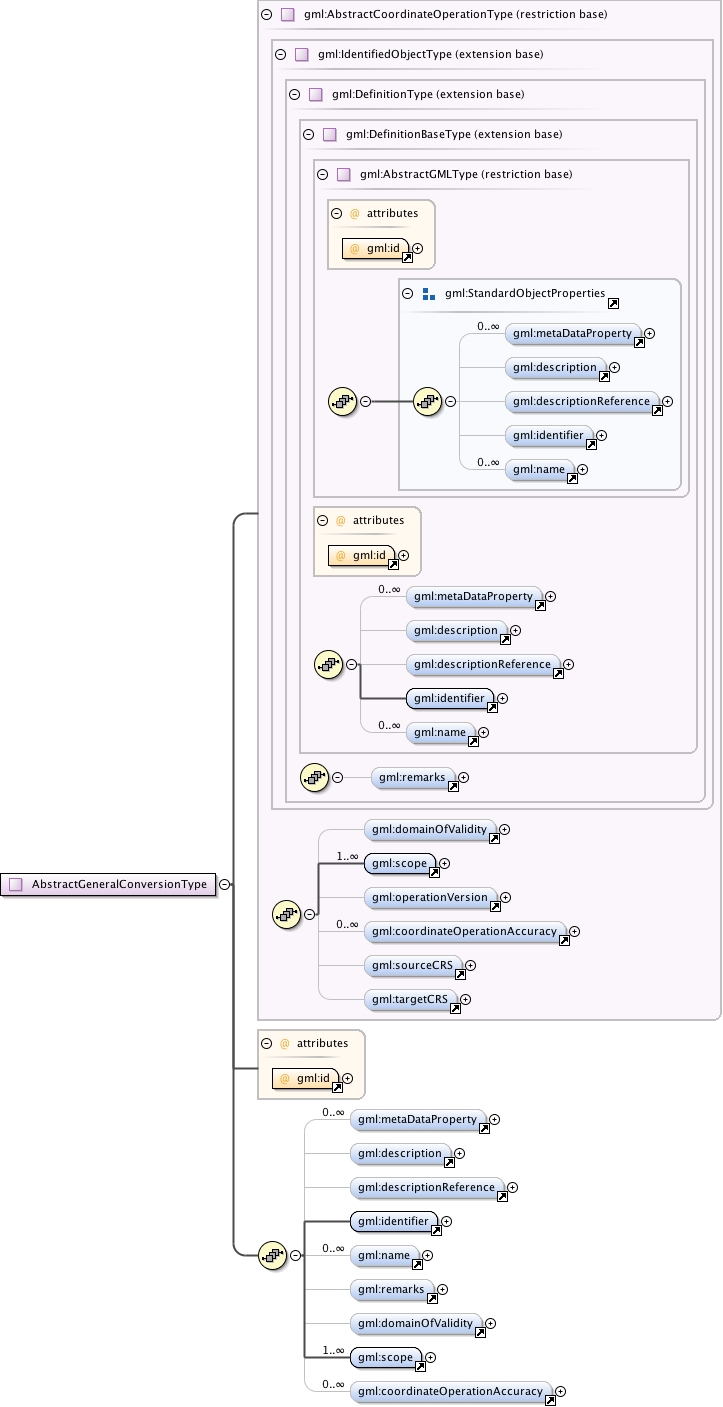Click the gml:StandardObjectProperties group icon
This screenshot has height=1407, width=723.
pos(429,294)
